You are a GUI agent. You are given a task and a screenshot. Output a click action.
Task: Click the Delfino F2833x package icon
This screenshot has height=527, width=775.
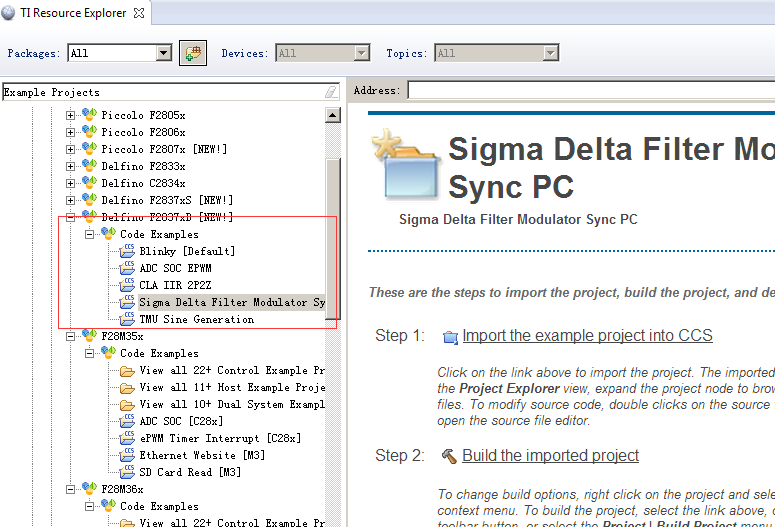click(x=89, y=165)
